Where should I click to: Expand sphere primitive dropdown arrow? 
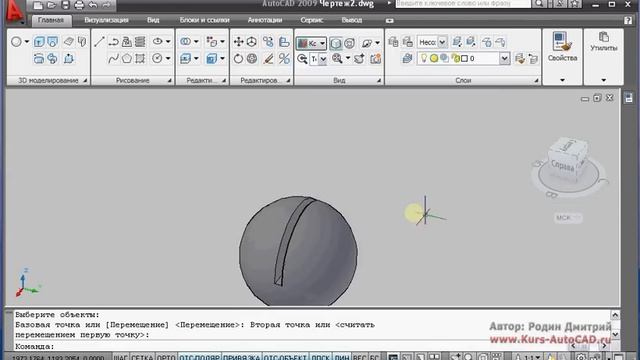click(27, 42)
